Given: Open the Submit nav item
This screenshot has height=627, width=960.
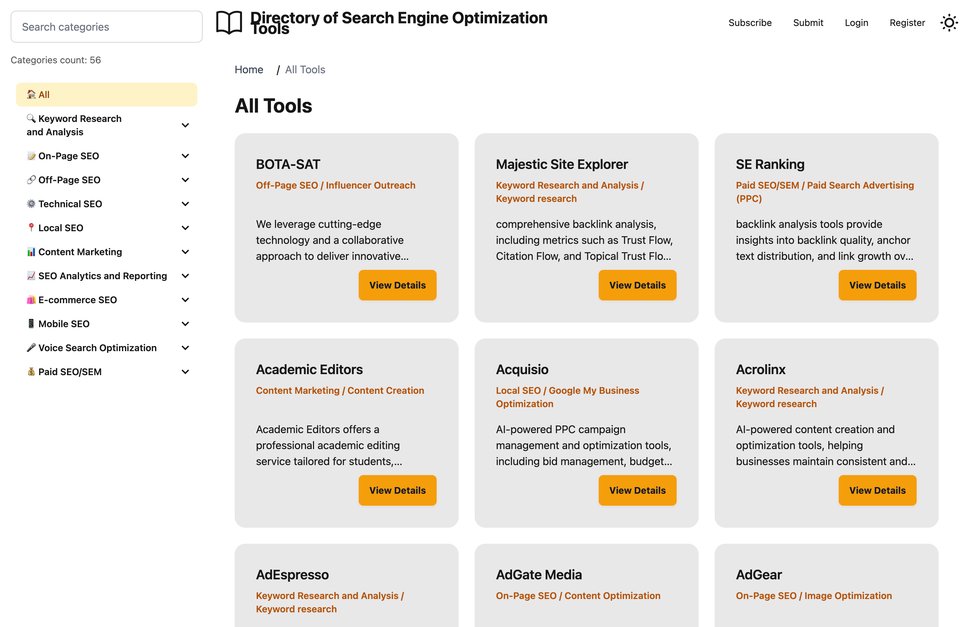Looking at the screenshot, I should (808, 23).
